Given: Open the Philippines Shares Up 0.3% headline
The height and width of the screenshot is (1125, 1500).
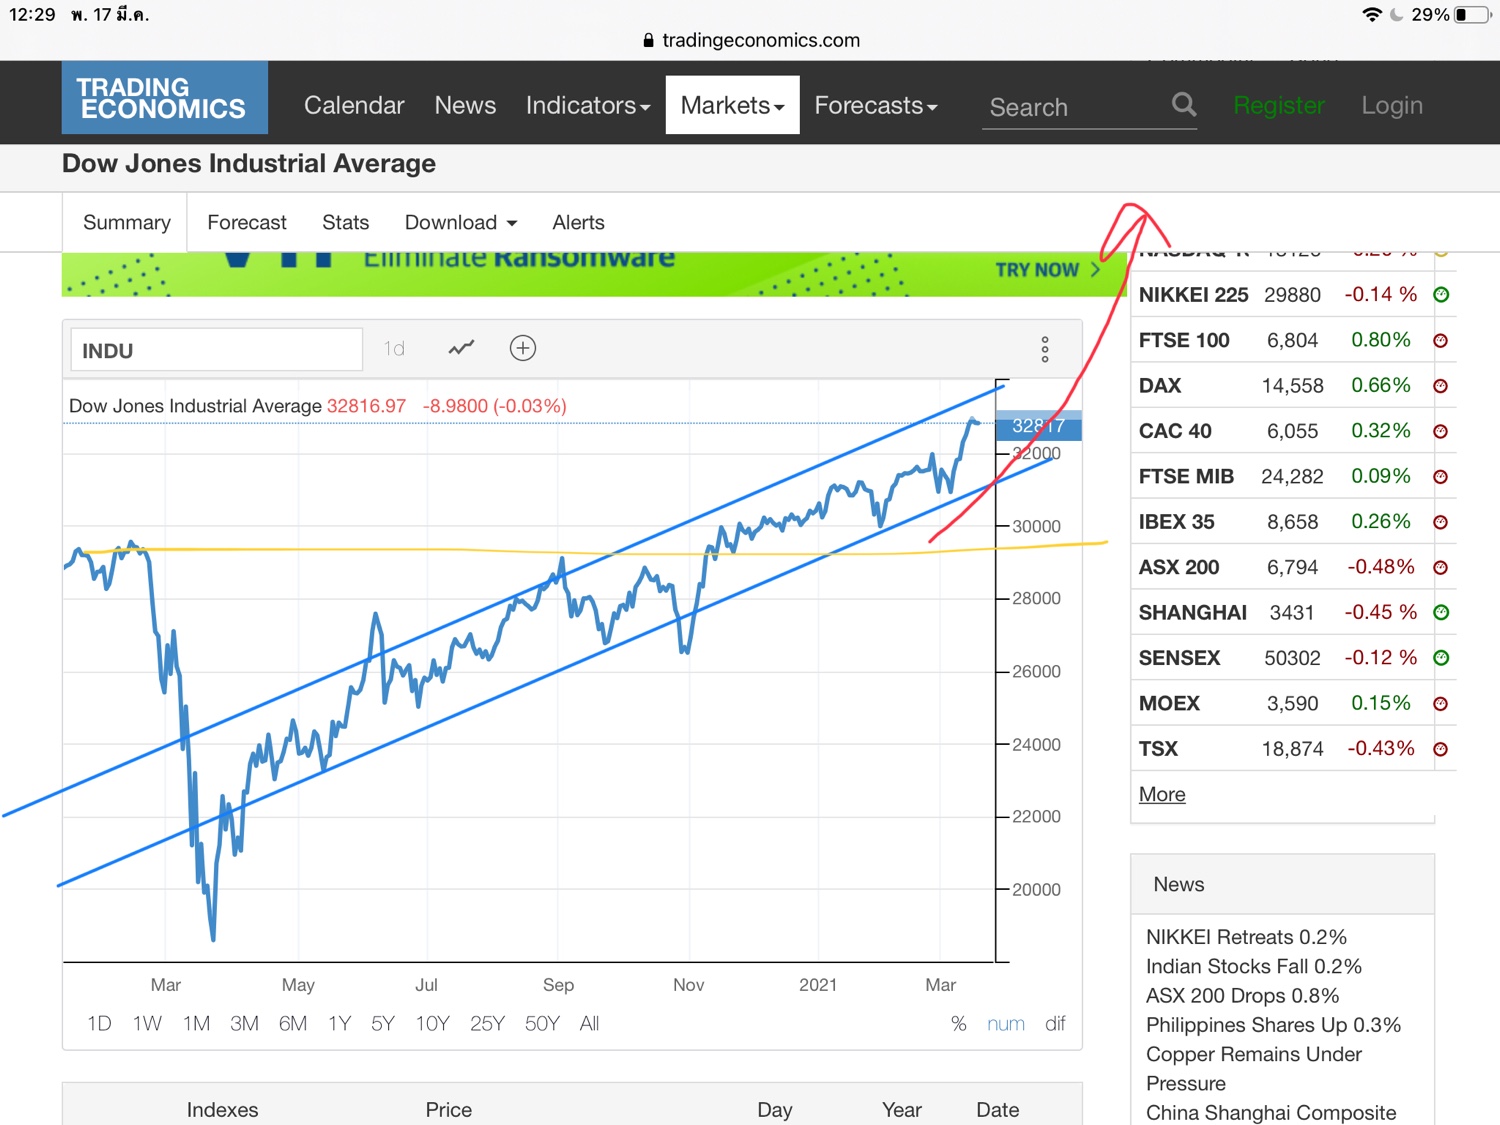Looking at the screenshot, I should [x=1273, y=1025].
